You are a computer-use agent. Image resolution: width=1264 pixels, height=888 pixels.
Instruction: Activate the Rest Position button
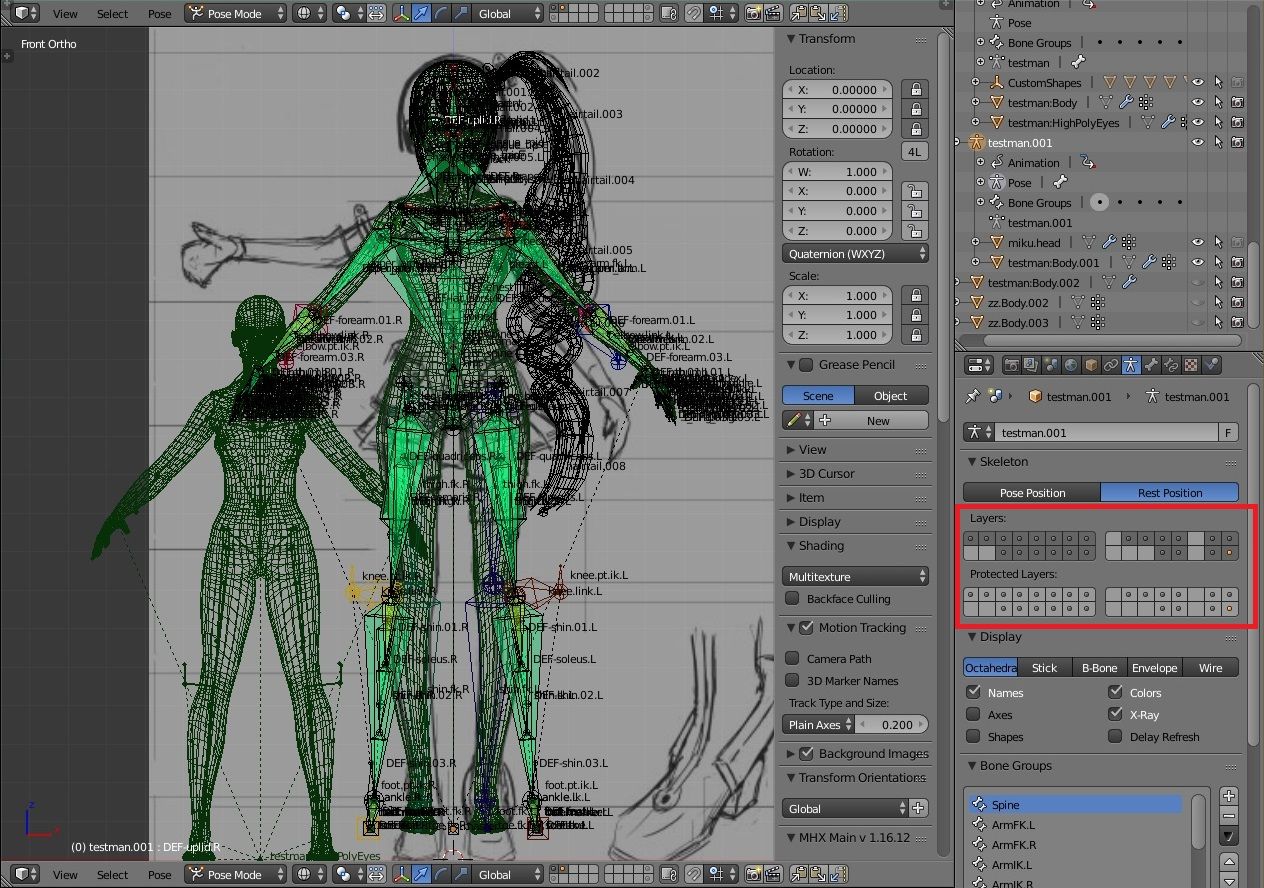pyautogui.click(x=1169, y=492)
